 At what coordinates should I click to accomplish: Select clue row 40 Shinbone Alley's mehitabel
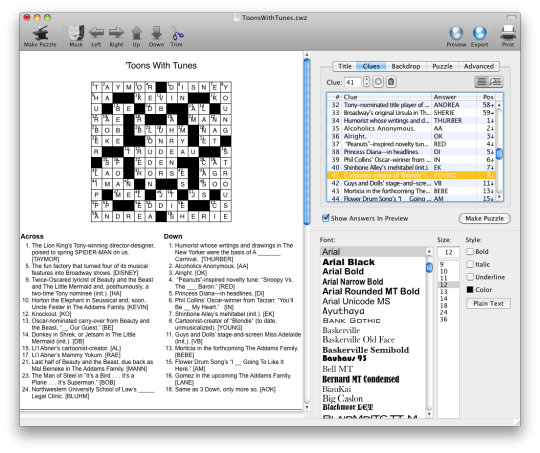(x=411, y=167)
